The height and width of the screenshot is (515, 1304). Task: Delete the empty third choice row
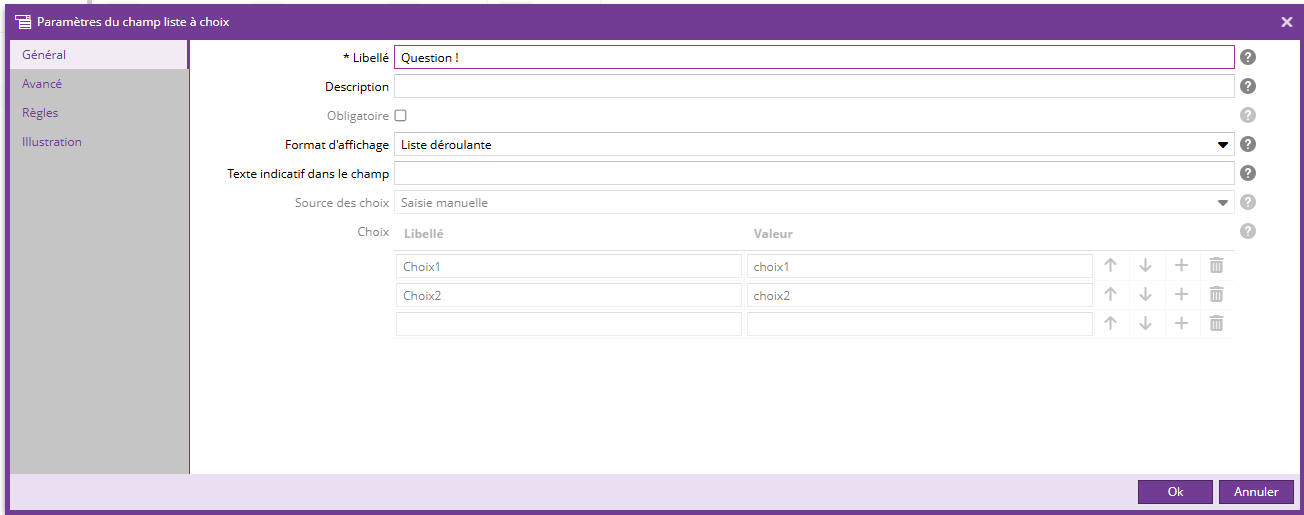(1216, 324)
